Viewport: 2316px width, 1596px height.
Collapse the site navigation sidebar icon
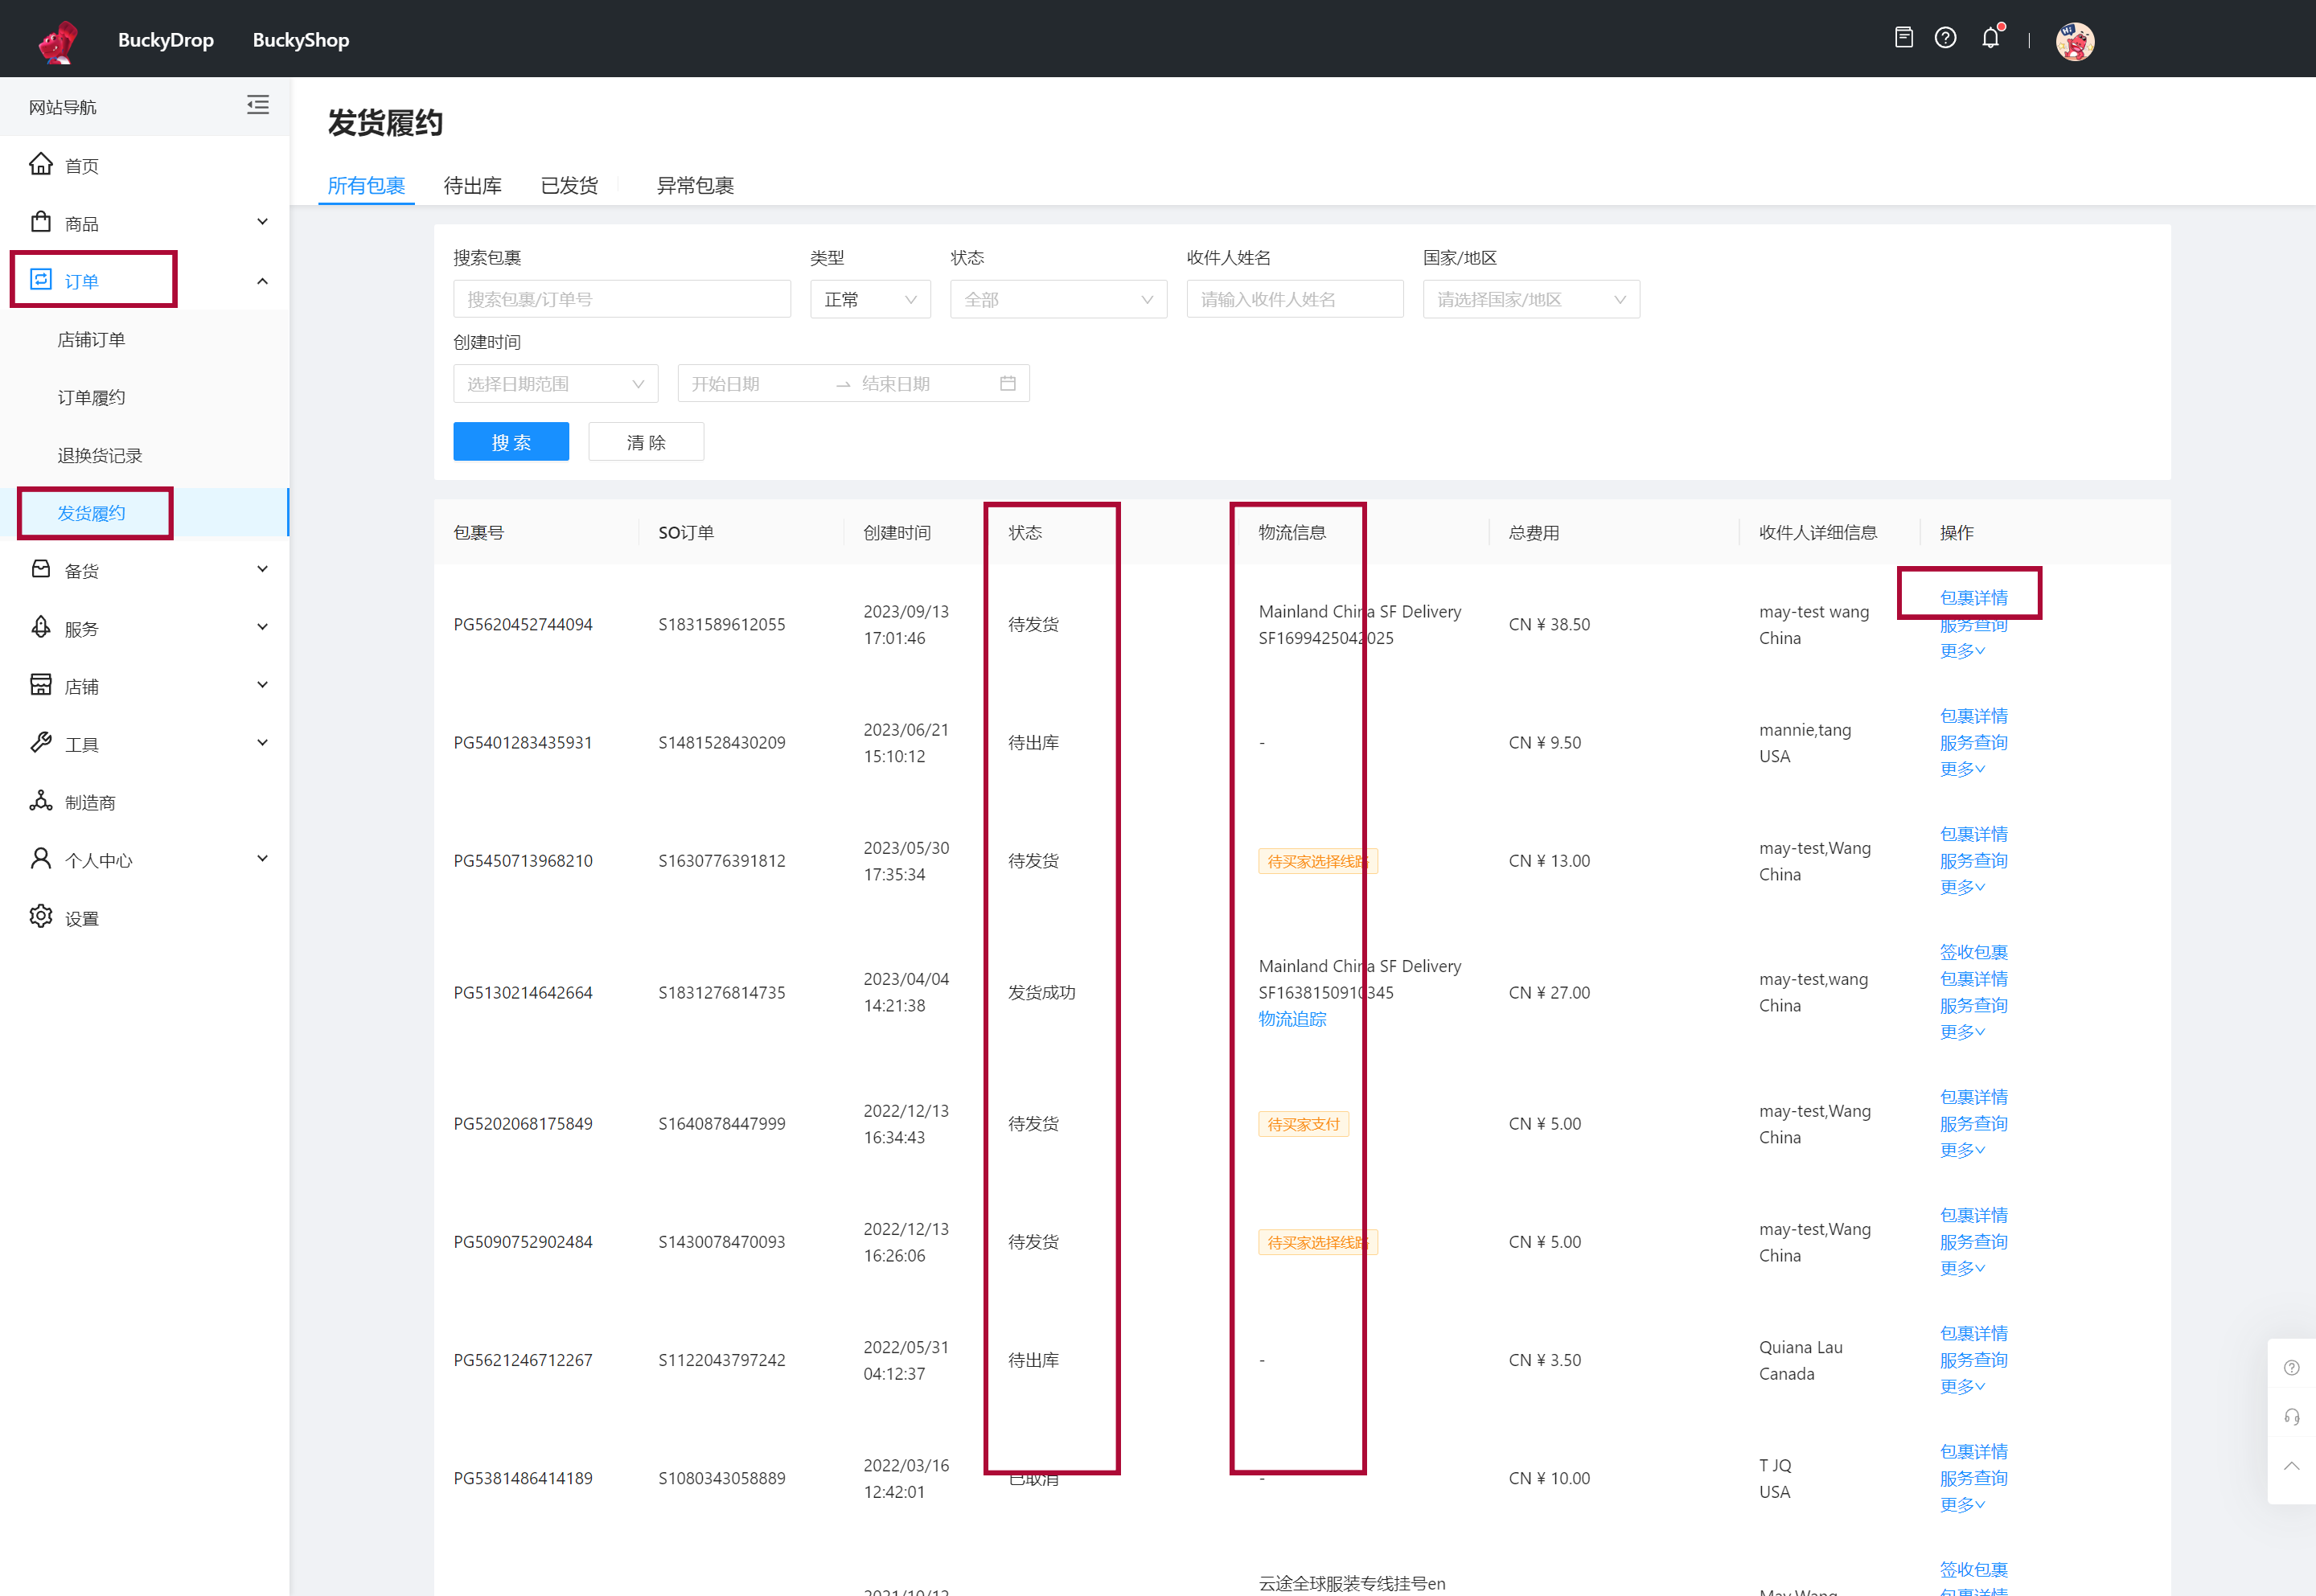[258, 105]
